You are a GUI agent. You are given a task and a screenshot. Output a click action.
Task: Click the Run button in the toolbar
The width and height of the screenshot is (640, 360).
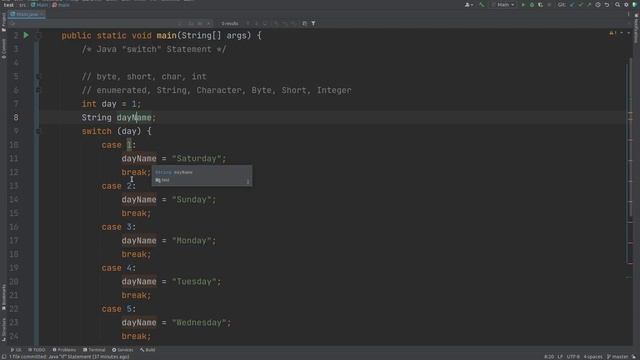point(523,5)
